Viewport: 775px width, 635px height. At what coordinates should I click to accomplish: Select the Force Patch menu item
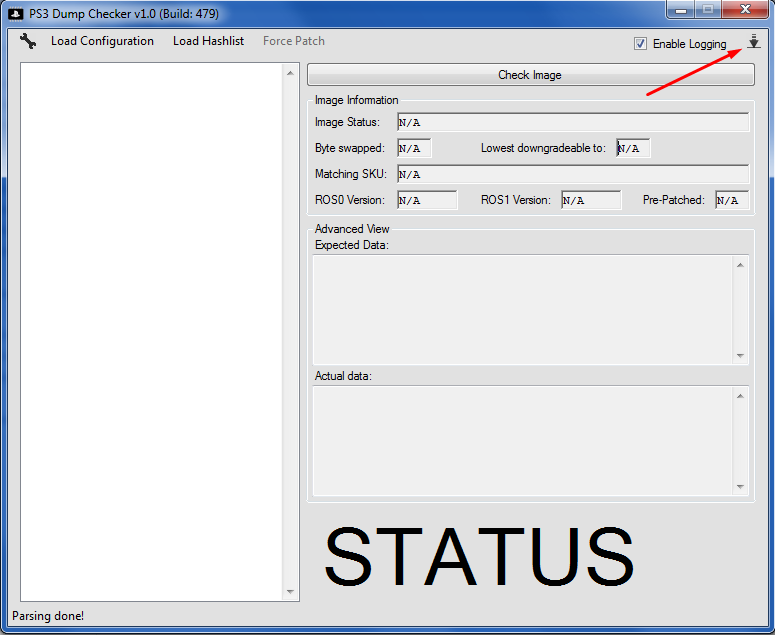[293, 41]
